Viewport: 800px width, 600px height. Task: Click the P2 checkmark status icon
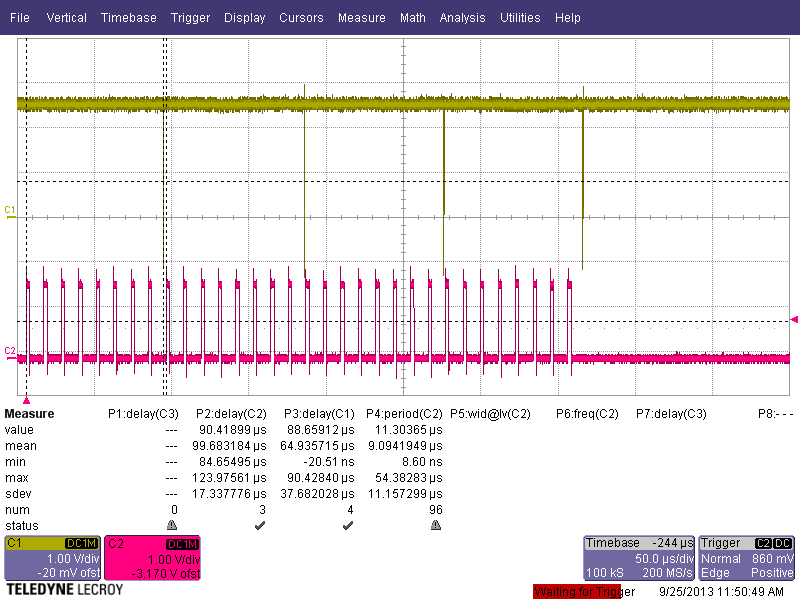pyautogui.click(x=259, y=525)
